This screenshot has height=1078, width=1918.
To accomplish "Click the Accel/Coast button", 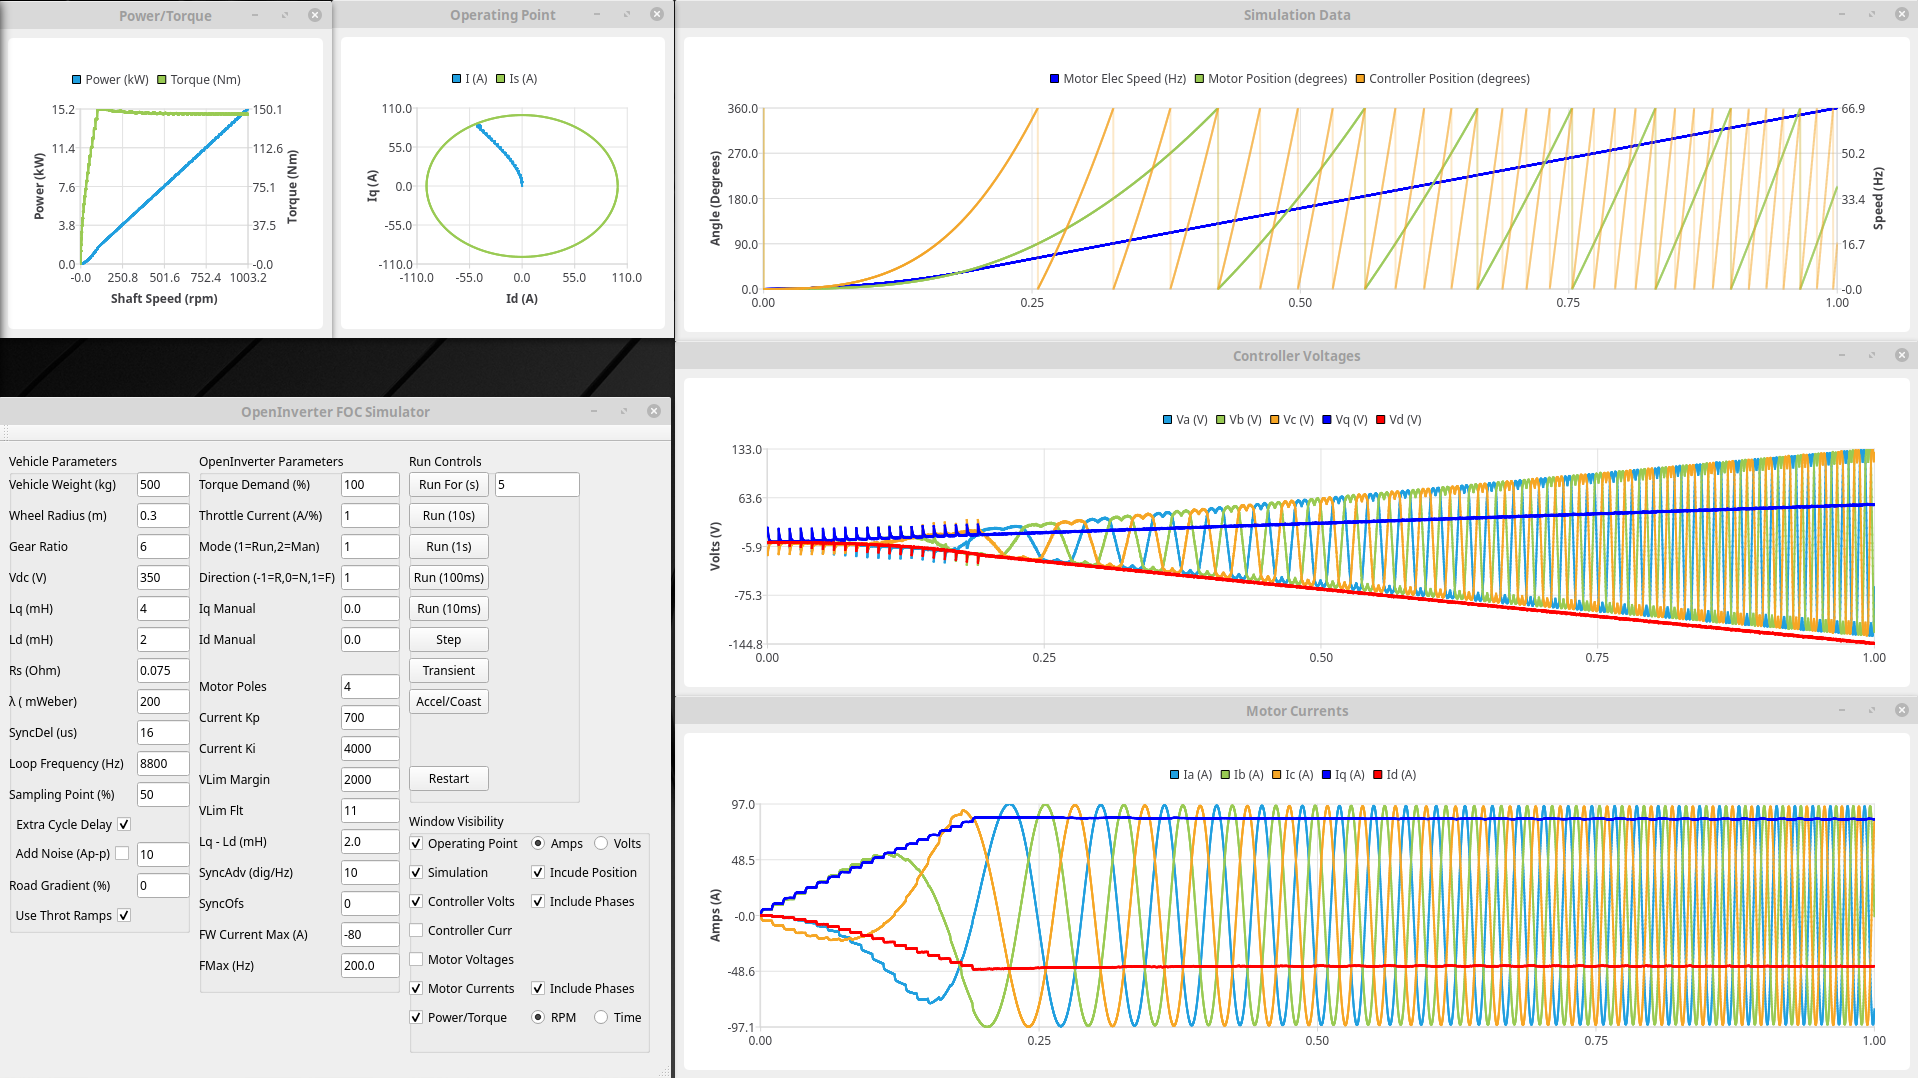I will click(x=448, y=701).
